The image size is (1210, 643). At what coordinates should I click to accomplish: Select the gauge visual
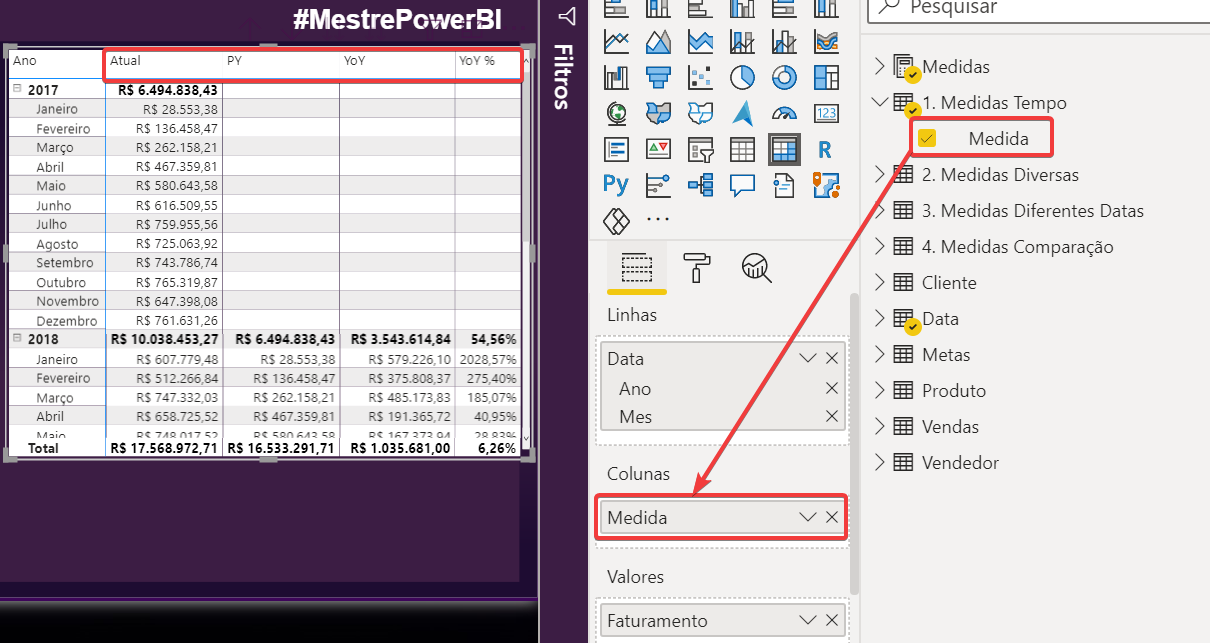(784, 112)
